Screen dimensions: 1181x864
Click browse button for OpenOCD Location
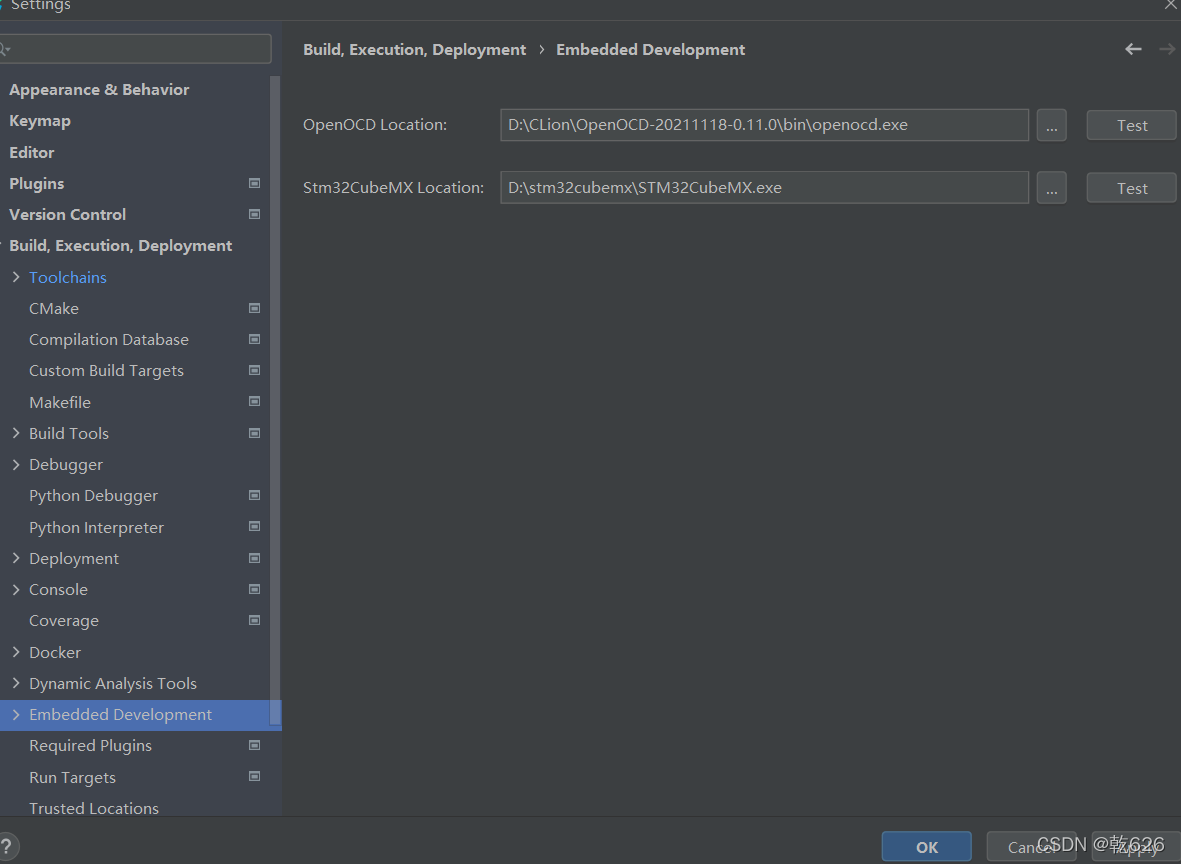click(1051, 125)
